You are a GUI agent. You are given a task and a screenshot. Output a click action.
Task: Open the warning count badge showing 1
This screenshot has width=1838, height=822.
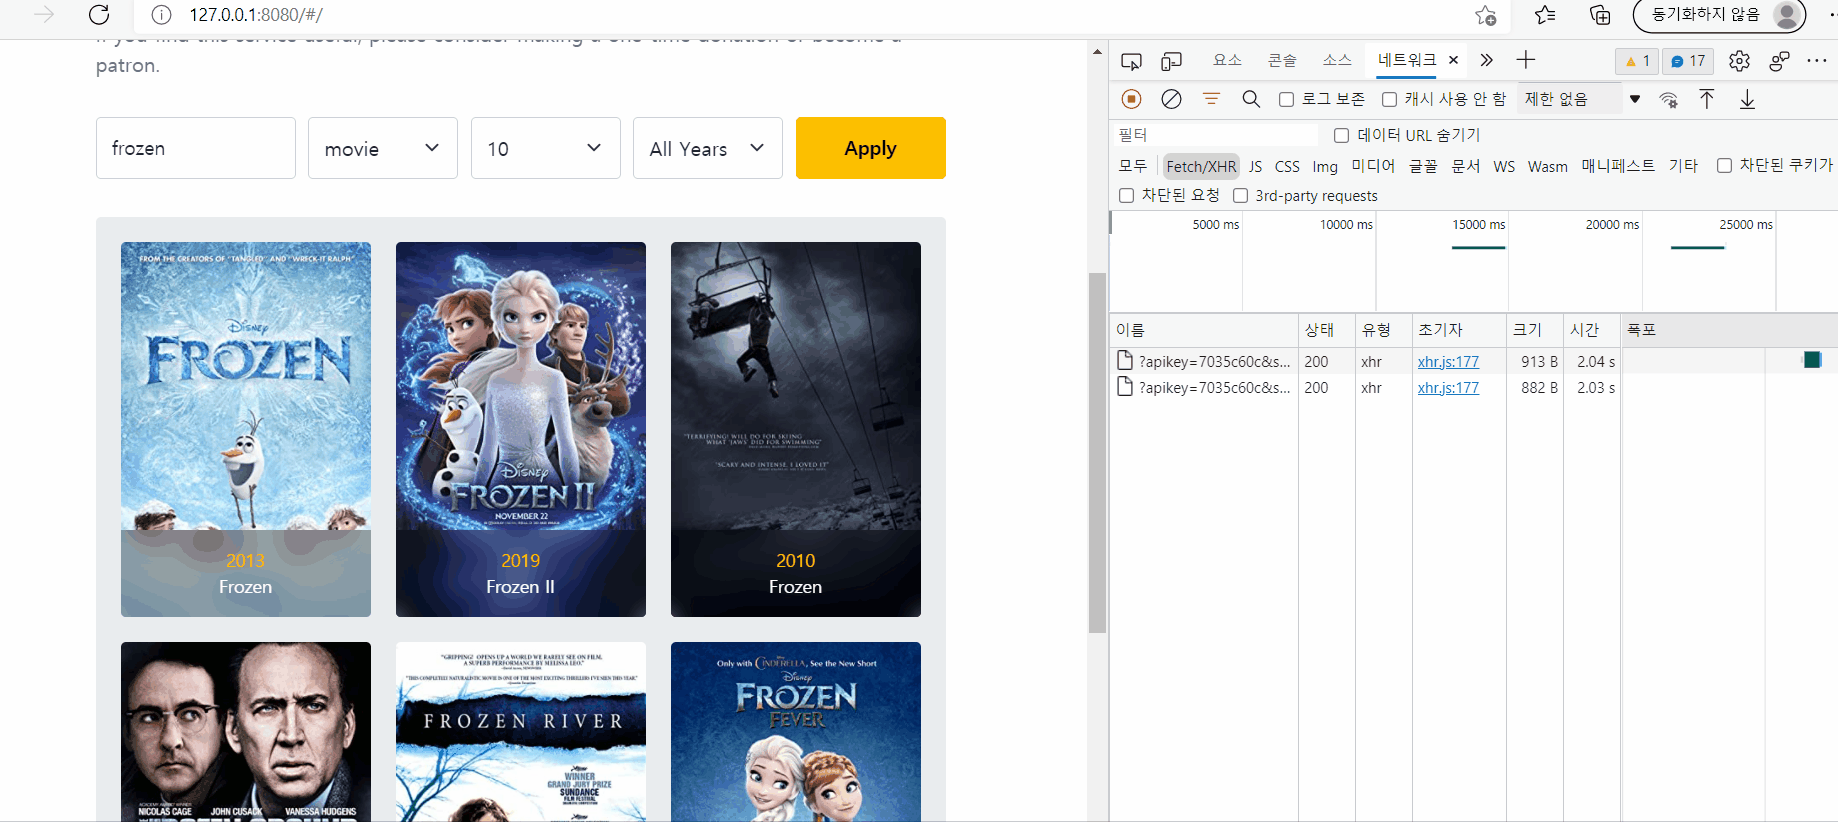coord(1637,61)
